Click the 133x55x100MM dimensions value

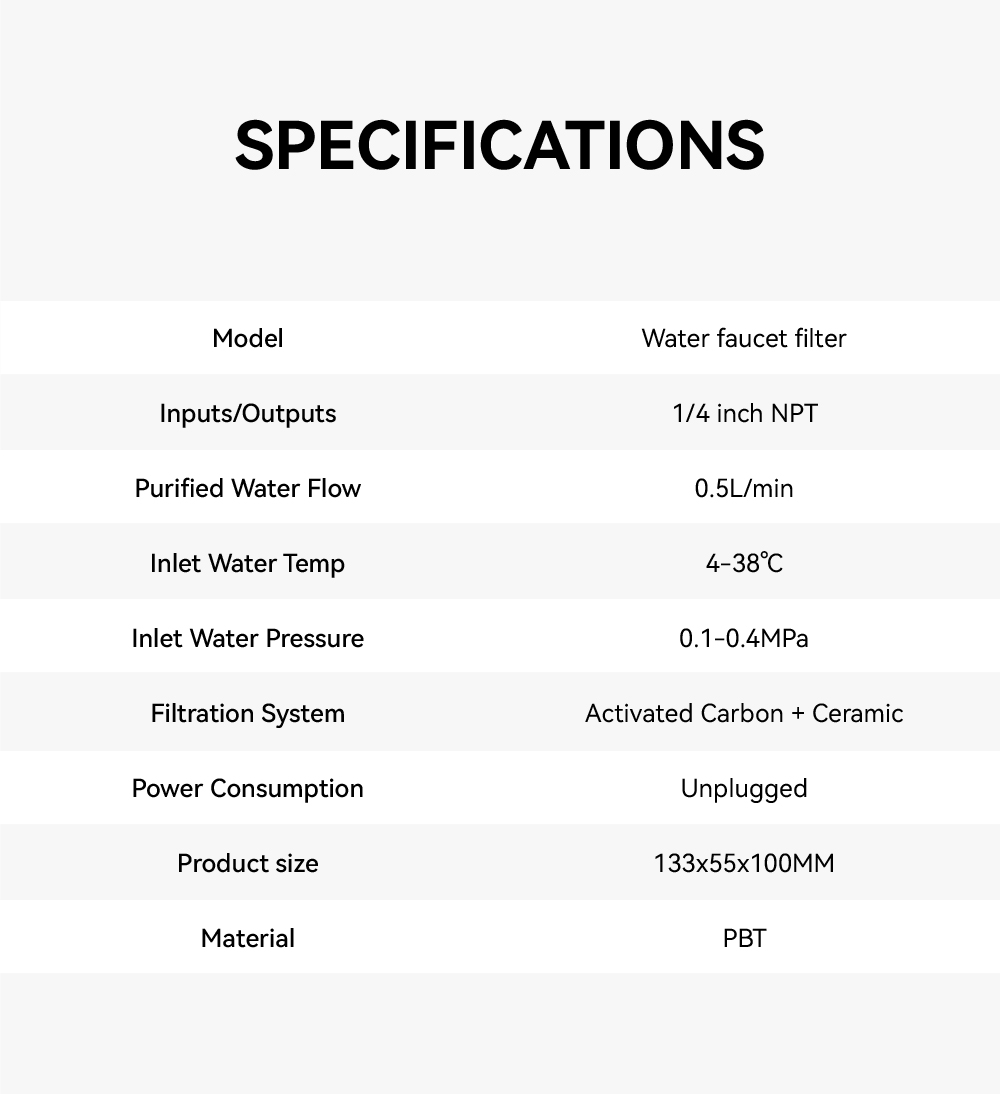(x=744, y=863)
